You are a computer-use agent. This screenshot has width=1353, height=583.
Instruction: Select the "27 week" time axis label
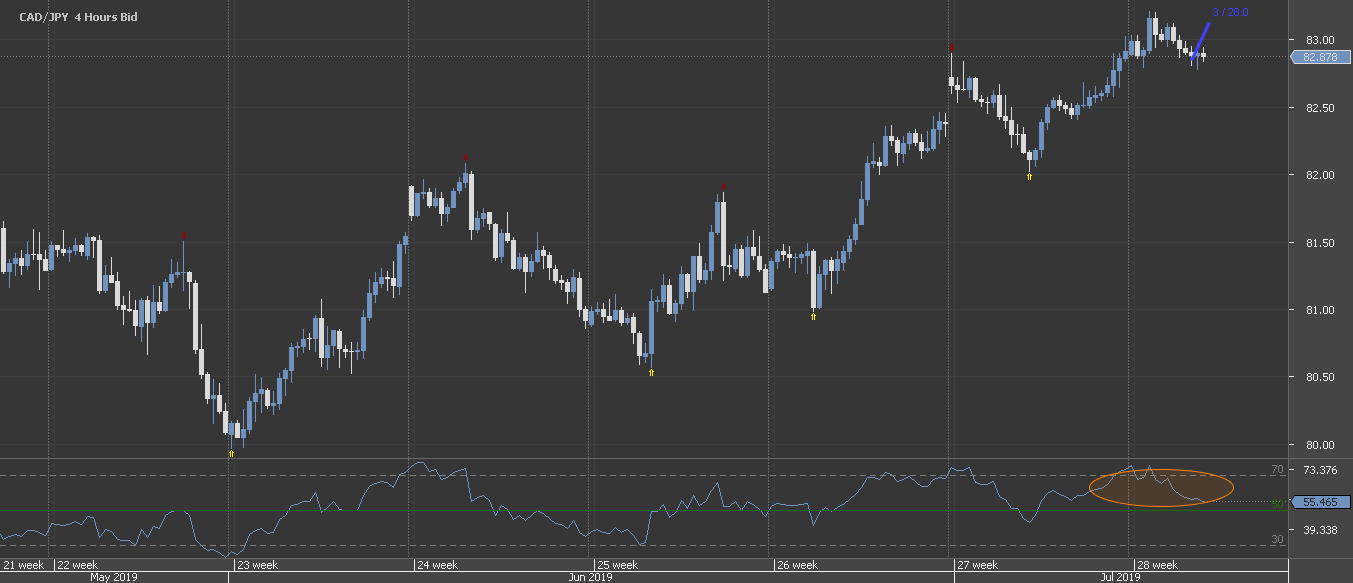pyautogui.click(x=977, y=565)
